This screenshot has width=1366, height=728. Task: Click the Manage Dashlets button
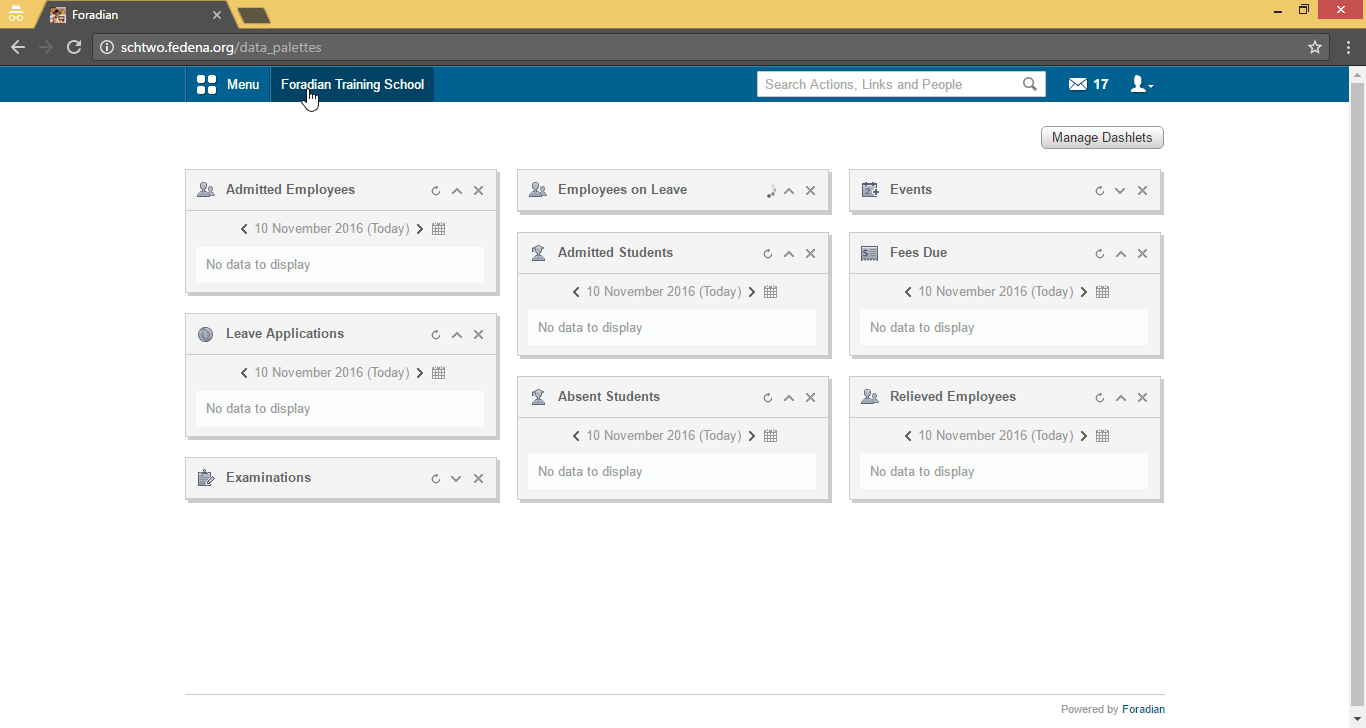[x=1102, y=137]
